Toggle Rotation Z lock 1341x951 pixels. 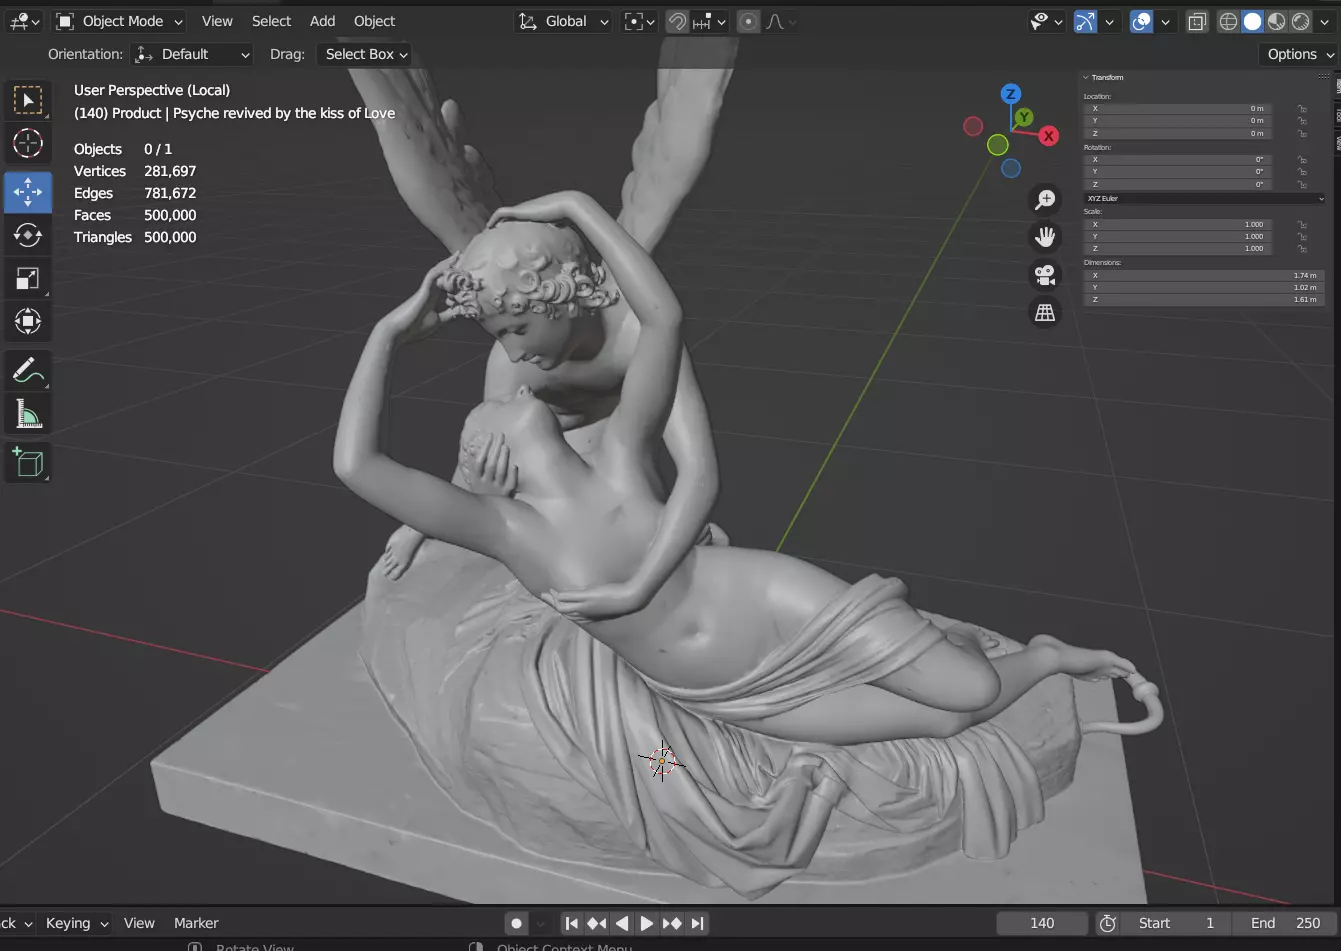click(x=1302, y=184)
